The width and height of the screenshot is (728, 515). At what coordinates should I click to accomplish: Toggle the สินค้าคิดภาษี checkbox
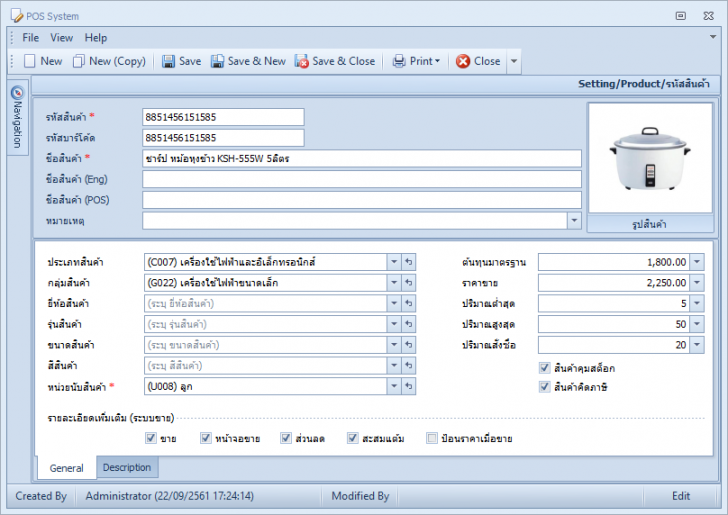(x=545, y=387)
